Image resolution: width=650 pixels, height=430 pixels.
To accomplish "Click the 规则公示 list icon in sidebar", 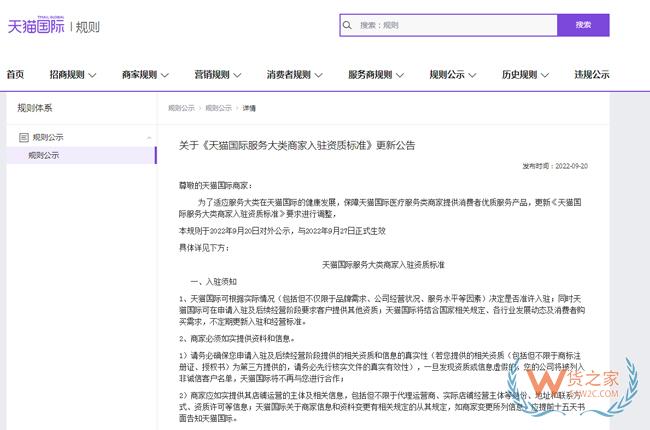I will 24,137.
